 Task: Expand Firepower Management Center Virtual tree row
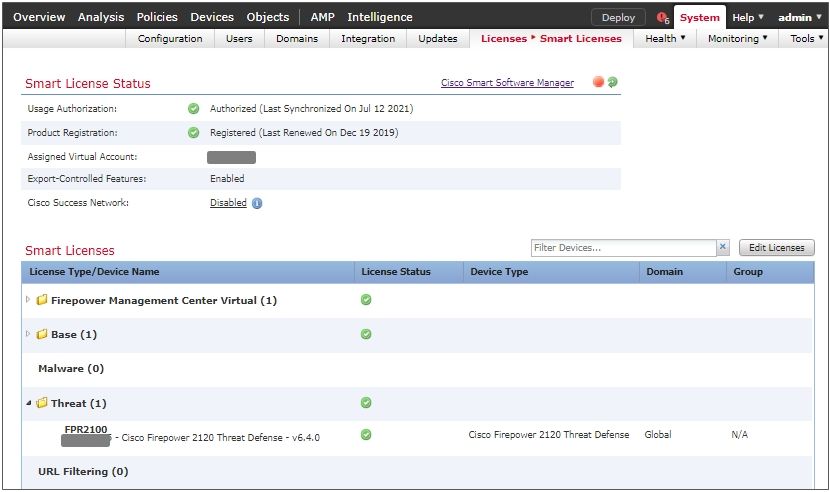pyautogui.click(x=28, y=300)
